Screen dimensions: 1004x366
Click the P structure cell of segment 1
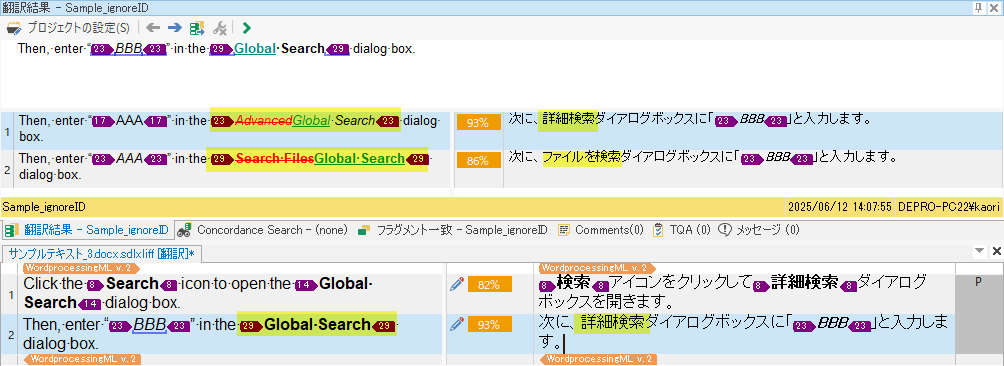[978, 282]
